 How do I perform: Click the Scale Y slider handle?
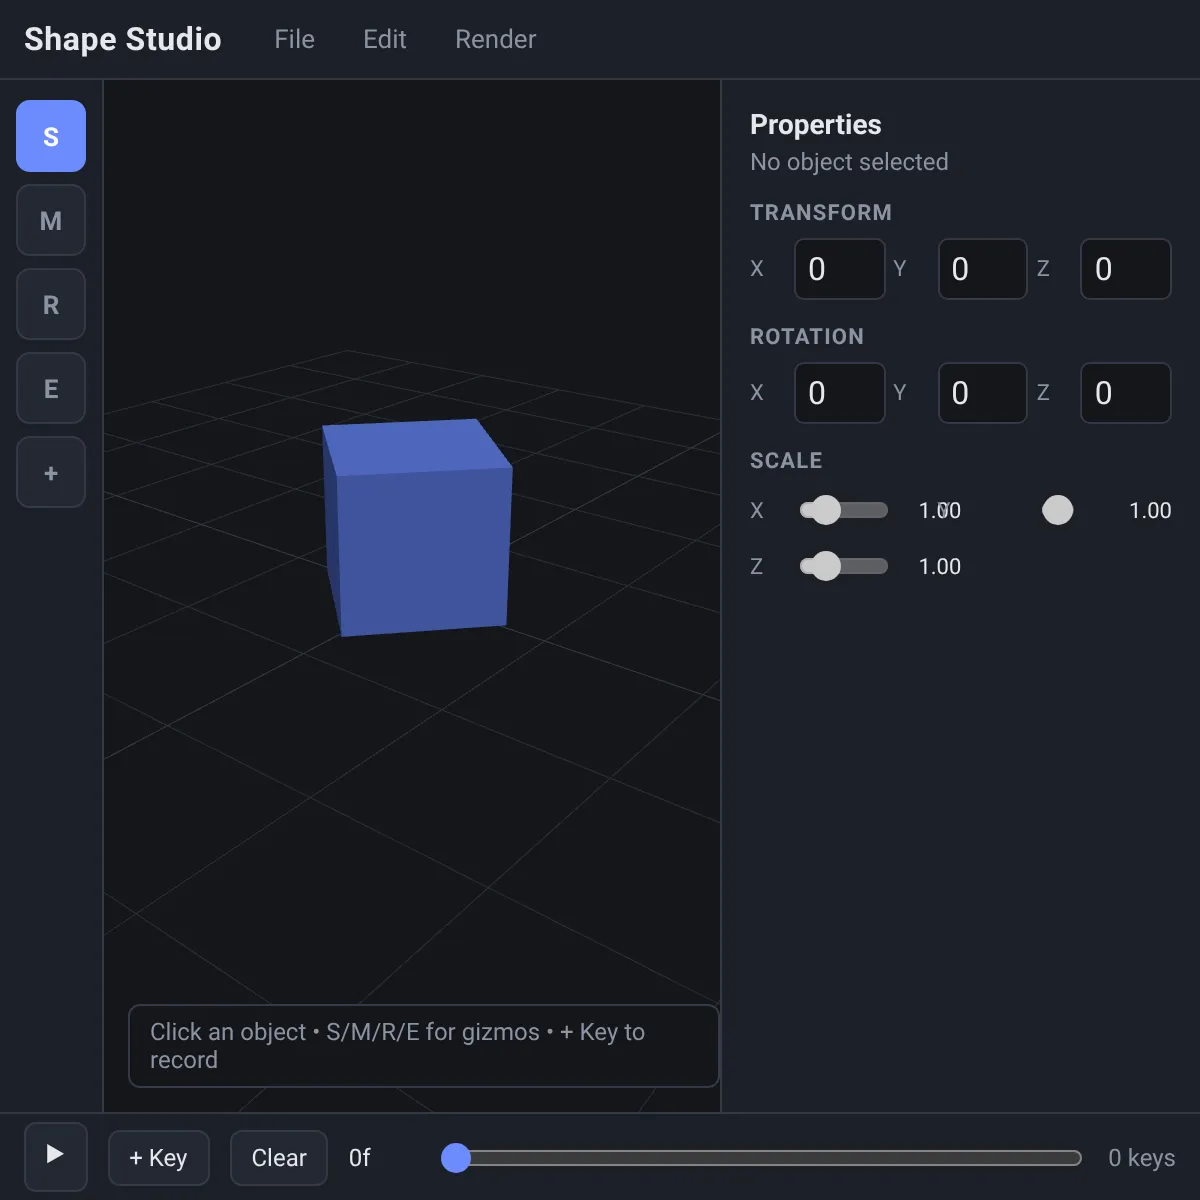1058,510
